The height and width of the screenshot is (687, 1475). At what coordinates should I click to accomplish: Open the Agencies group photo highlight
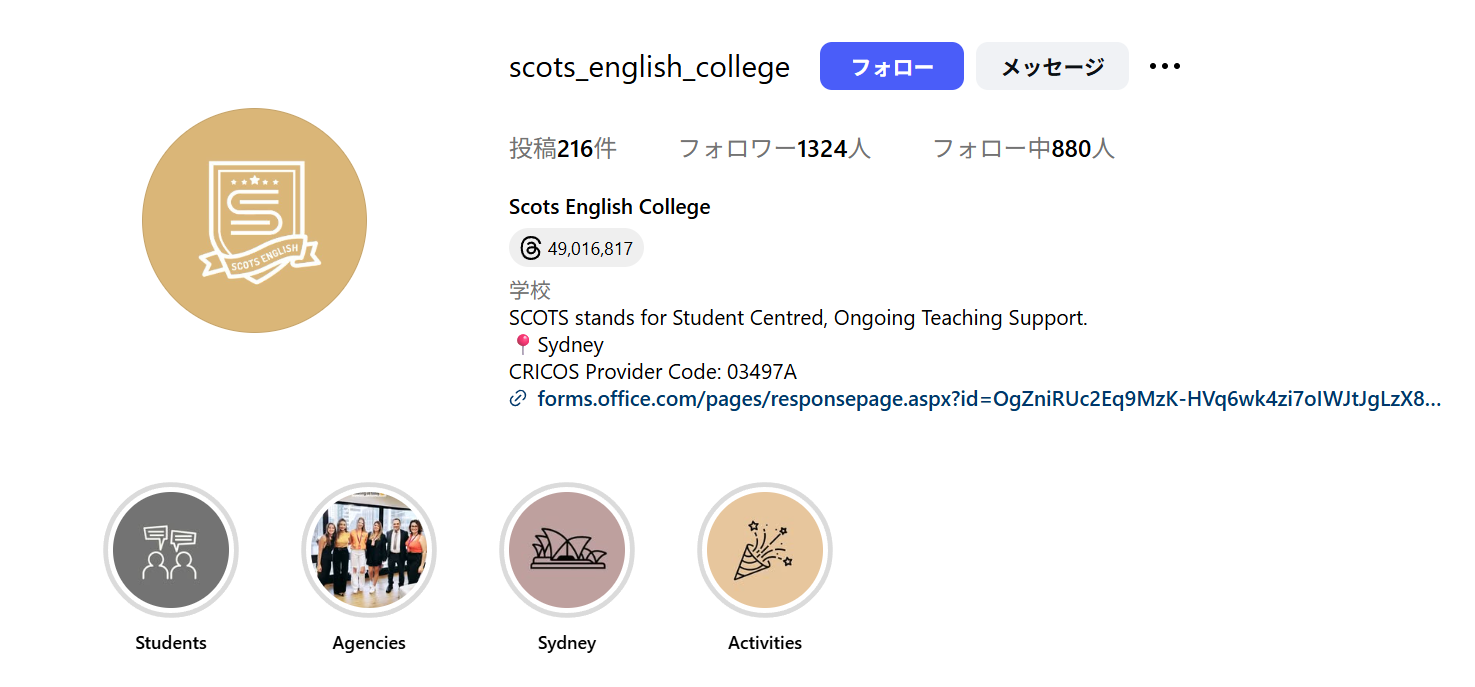[369, 551]
